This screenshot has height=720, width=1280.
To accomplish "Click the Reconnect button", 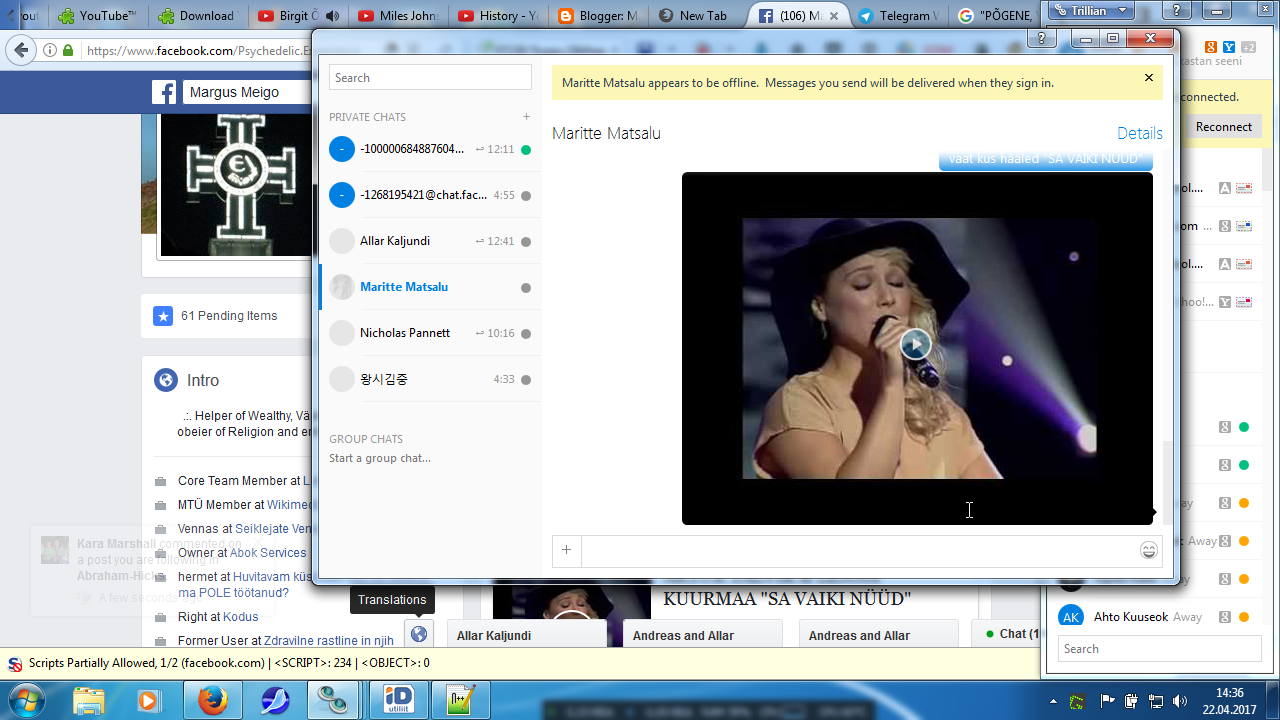I will [x=1223, y=127].
